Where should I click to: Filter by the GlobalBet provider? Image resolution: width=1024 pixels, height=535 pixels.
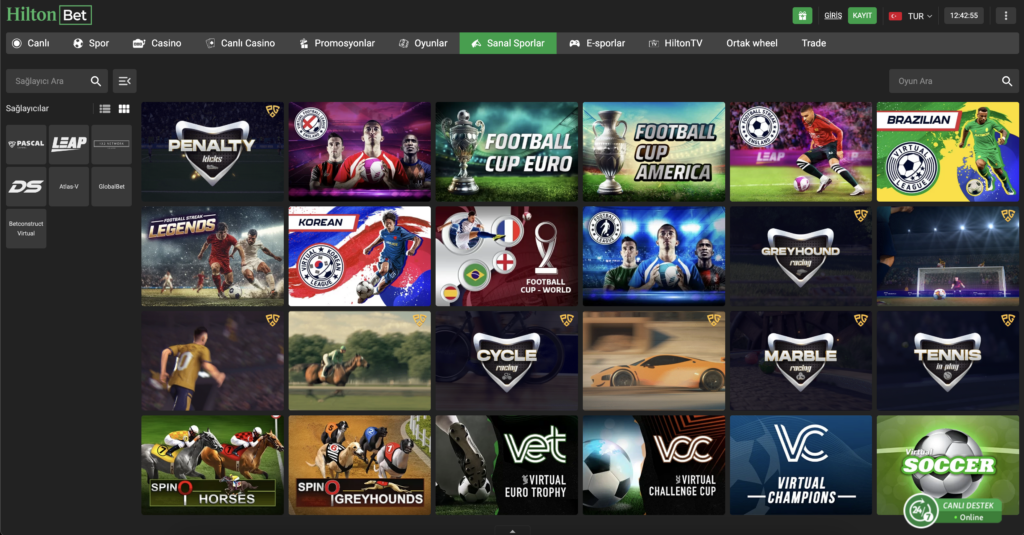(111, 186)
